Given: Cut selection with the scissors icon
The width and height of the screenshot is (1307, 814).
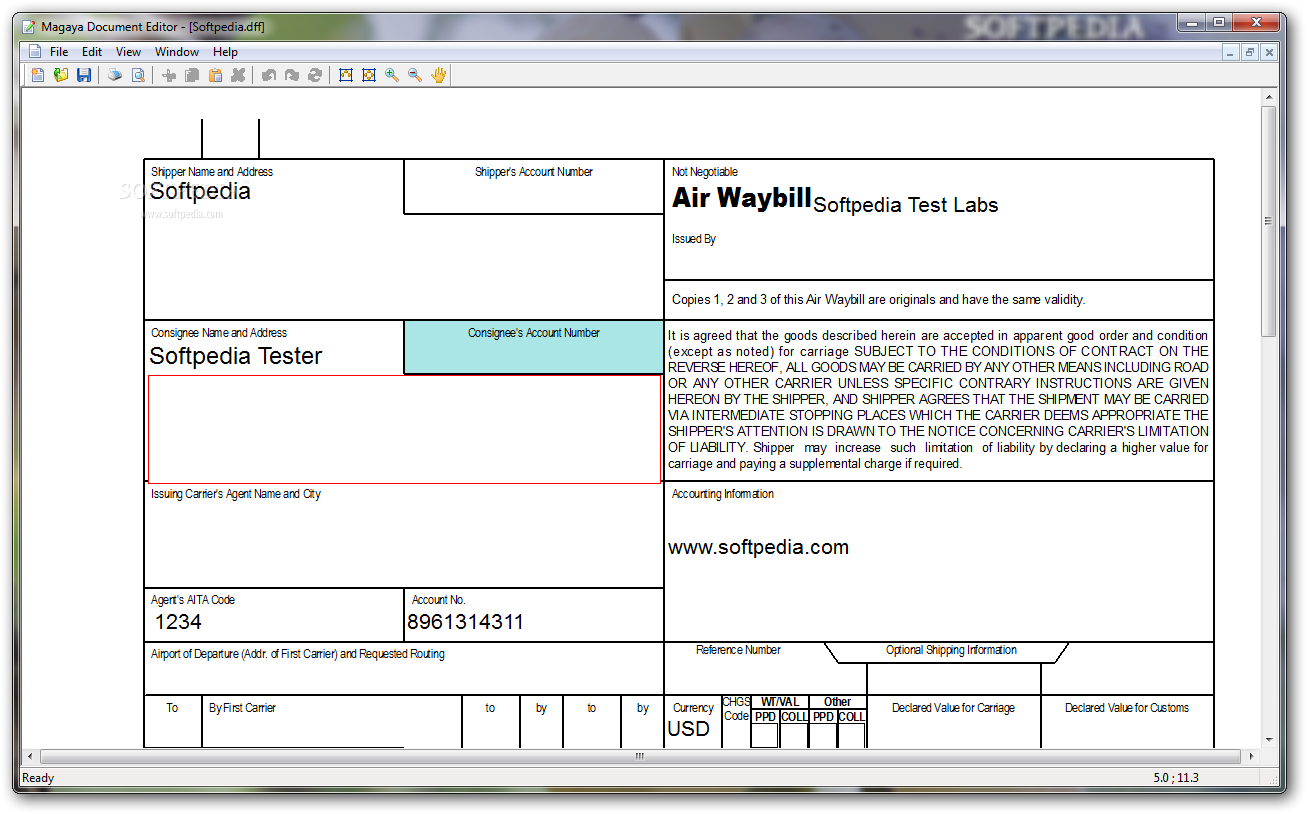Looking at the screenshot, I should tap(169, 75).
